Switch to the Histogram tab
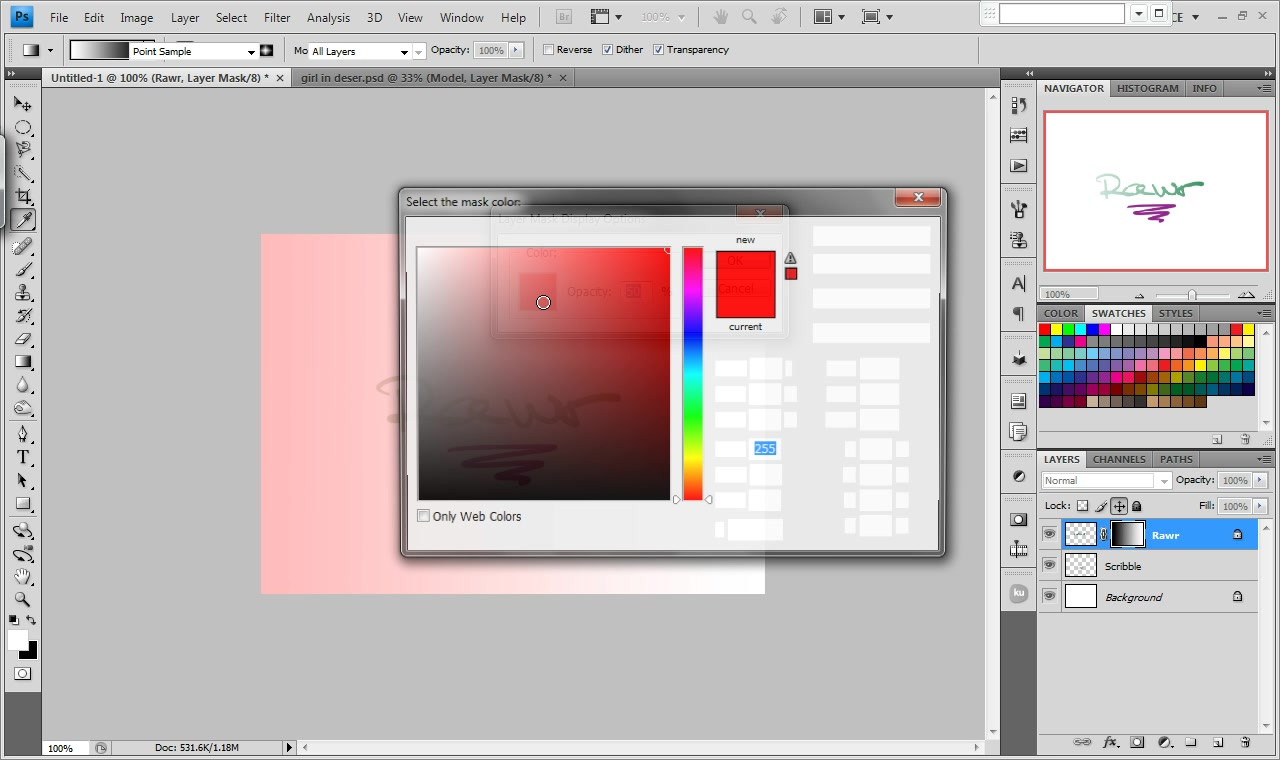This screenshot has width=1280, height=760. [1147, 88]
